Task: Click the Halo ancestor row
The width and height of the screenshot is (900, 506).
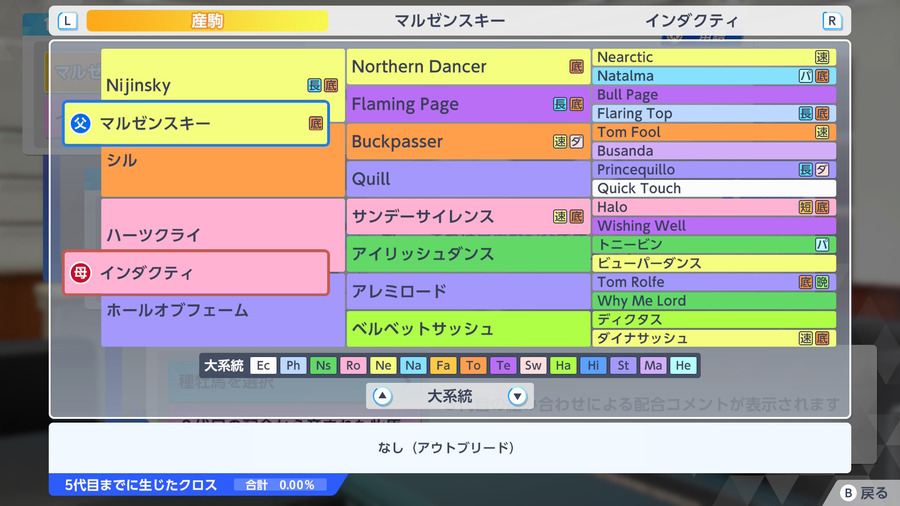Action: (714, 207)
